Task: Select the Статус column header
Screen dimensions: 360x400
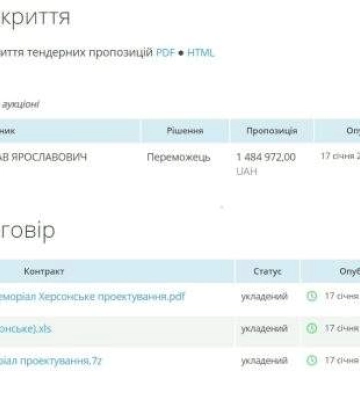Action: (x=267, y=271)
